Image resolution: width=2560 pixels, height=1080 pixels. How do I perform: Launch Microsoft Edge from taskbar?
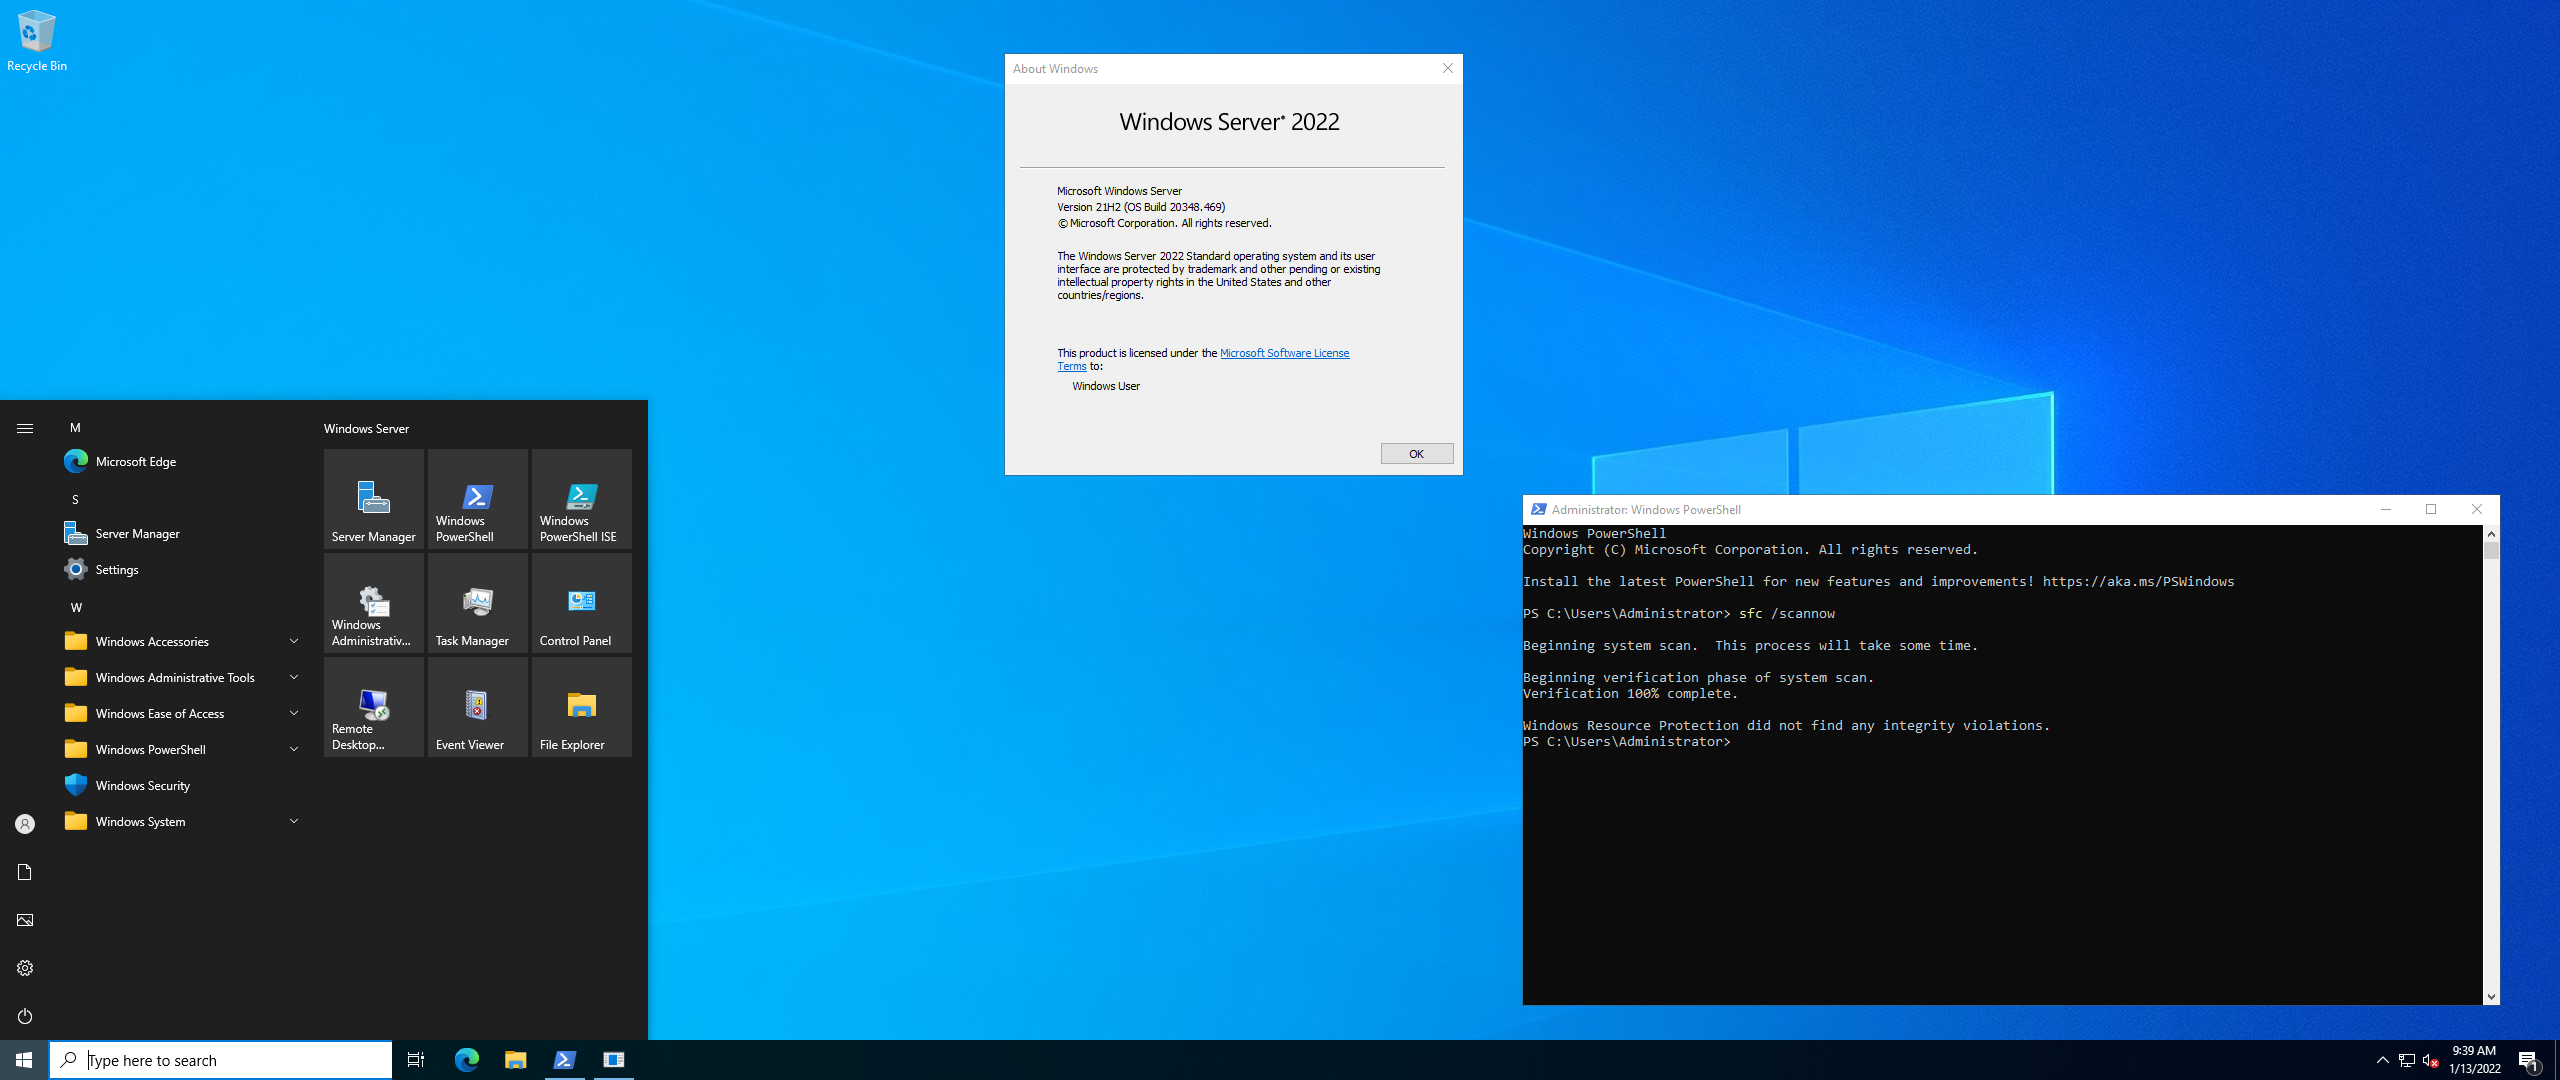coord(467,1060)
